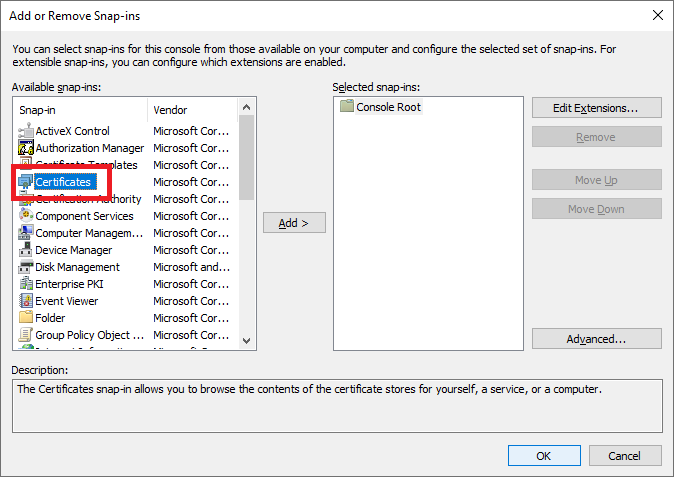Close the Add or Remove Snap-ins dialog
674x477 pixels.
click(657, 14)
